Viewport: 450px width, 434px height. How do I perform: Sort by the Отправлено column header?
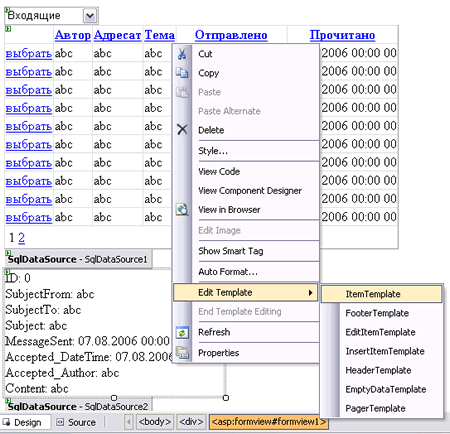coord(231,35)
